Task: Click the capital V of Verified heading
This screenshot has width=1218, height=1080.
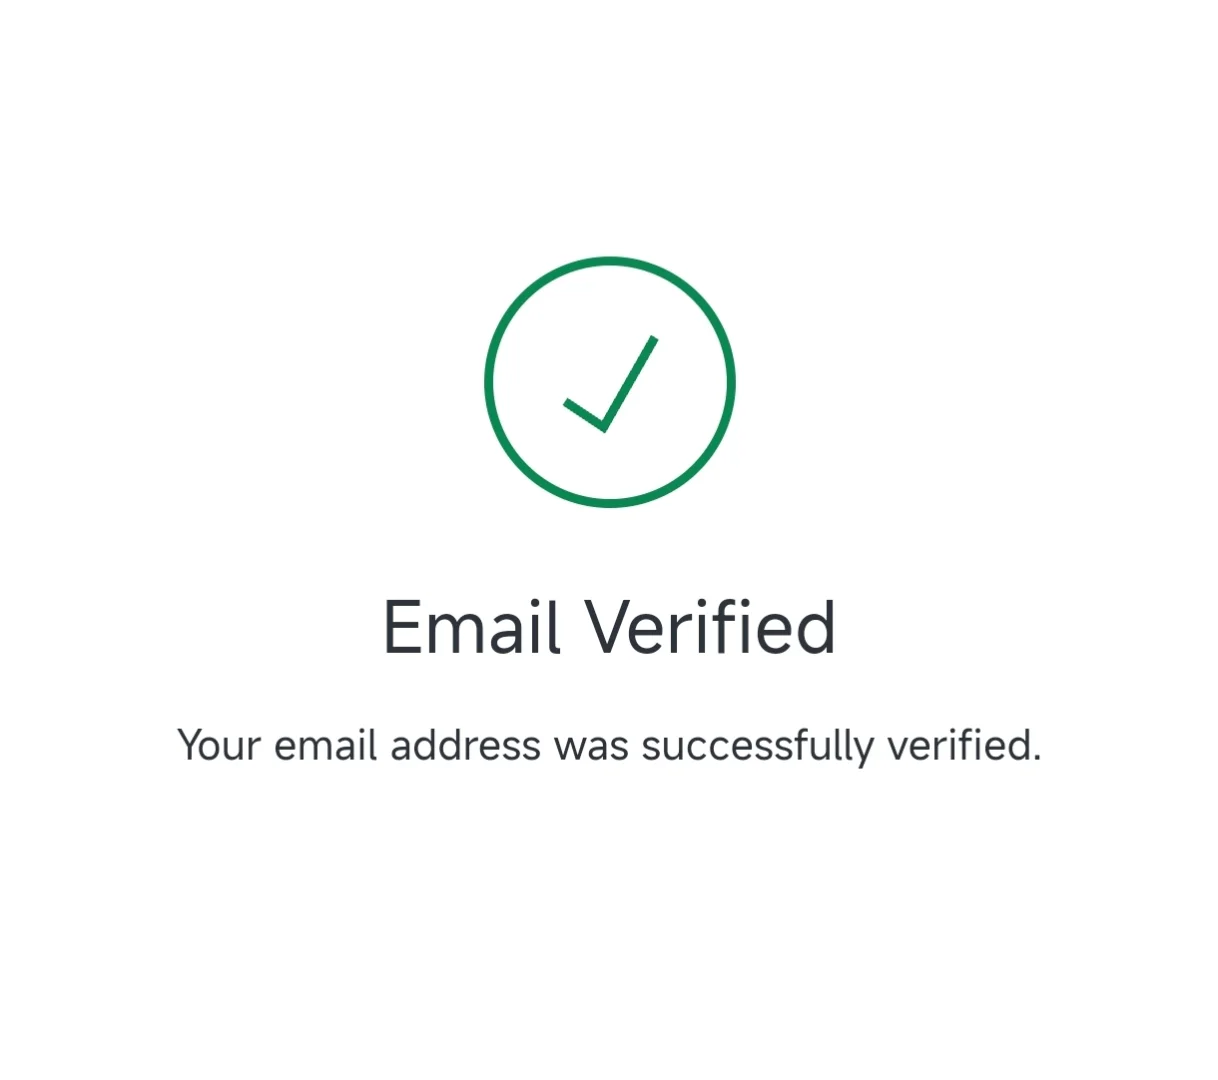Action: pos(610,627)
